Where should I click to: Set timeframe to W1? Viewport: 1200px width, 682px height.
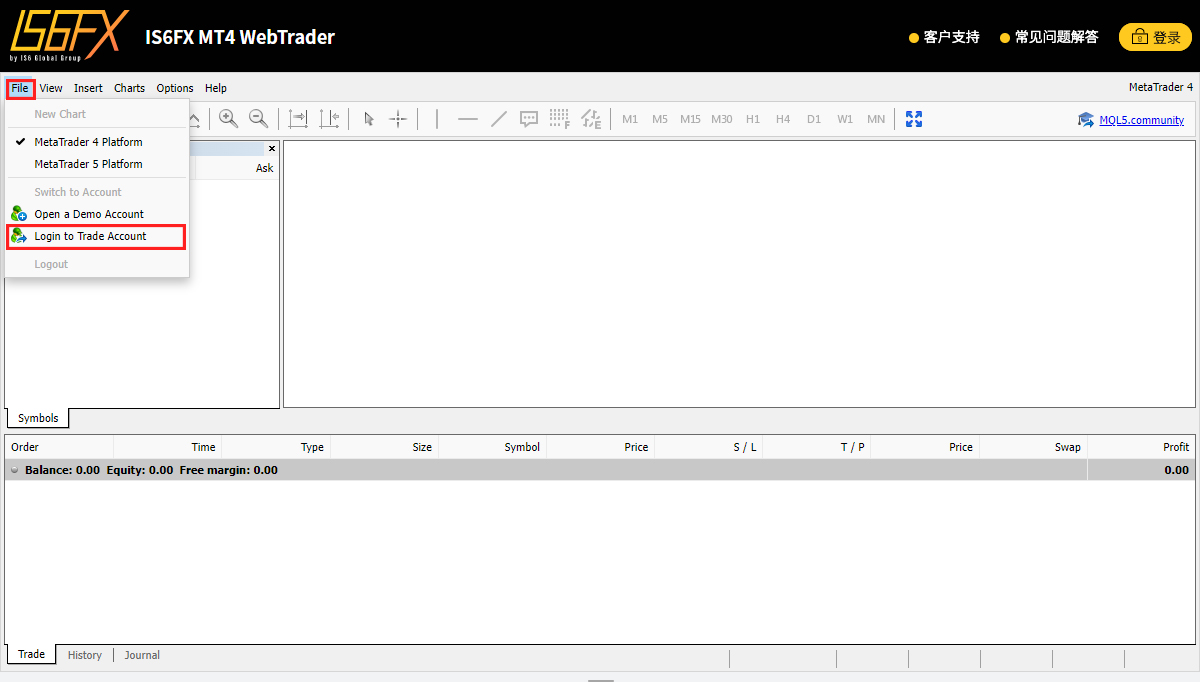tap(845, 119)
